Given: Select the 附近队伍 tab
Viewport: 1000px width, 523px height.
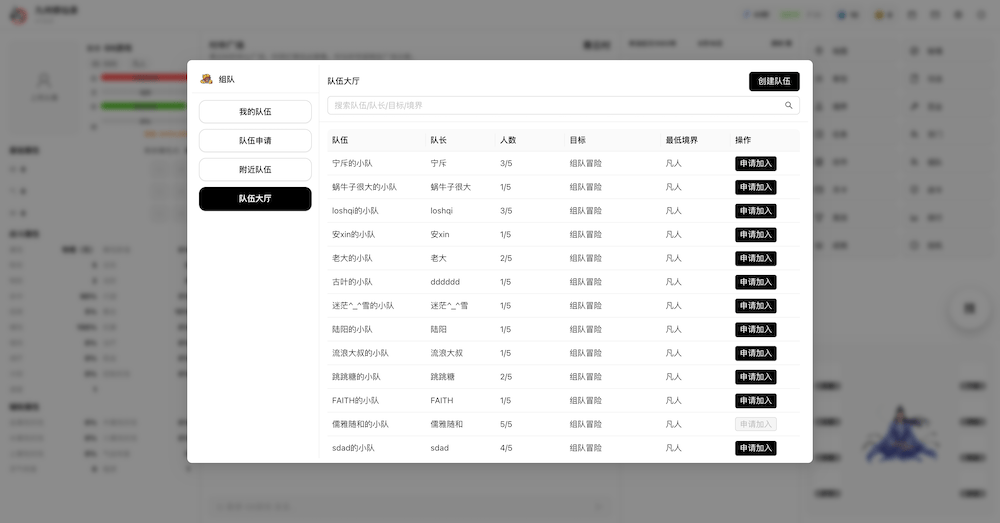Looking at the screenshot, I should (255, 170).
